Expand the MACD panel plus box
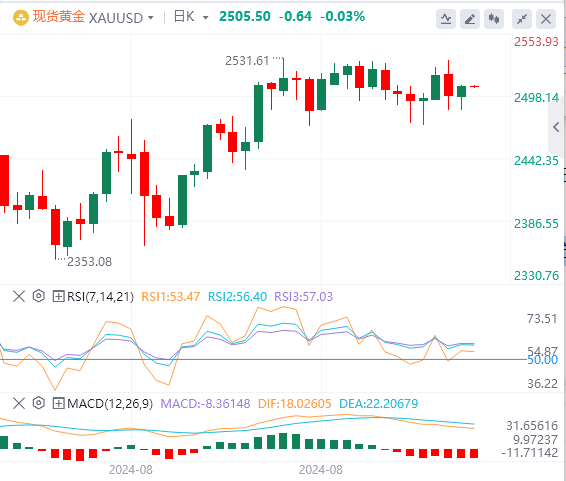This screenshot has height=481, width=566. coord(58,403)
